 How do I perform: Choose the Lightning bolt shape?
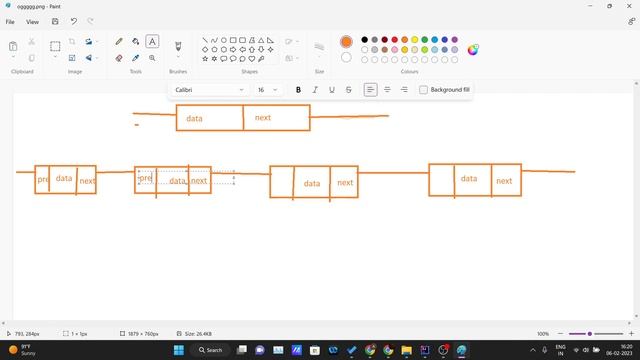[x=261, y=59]
